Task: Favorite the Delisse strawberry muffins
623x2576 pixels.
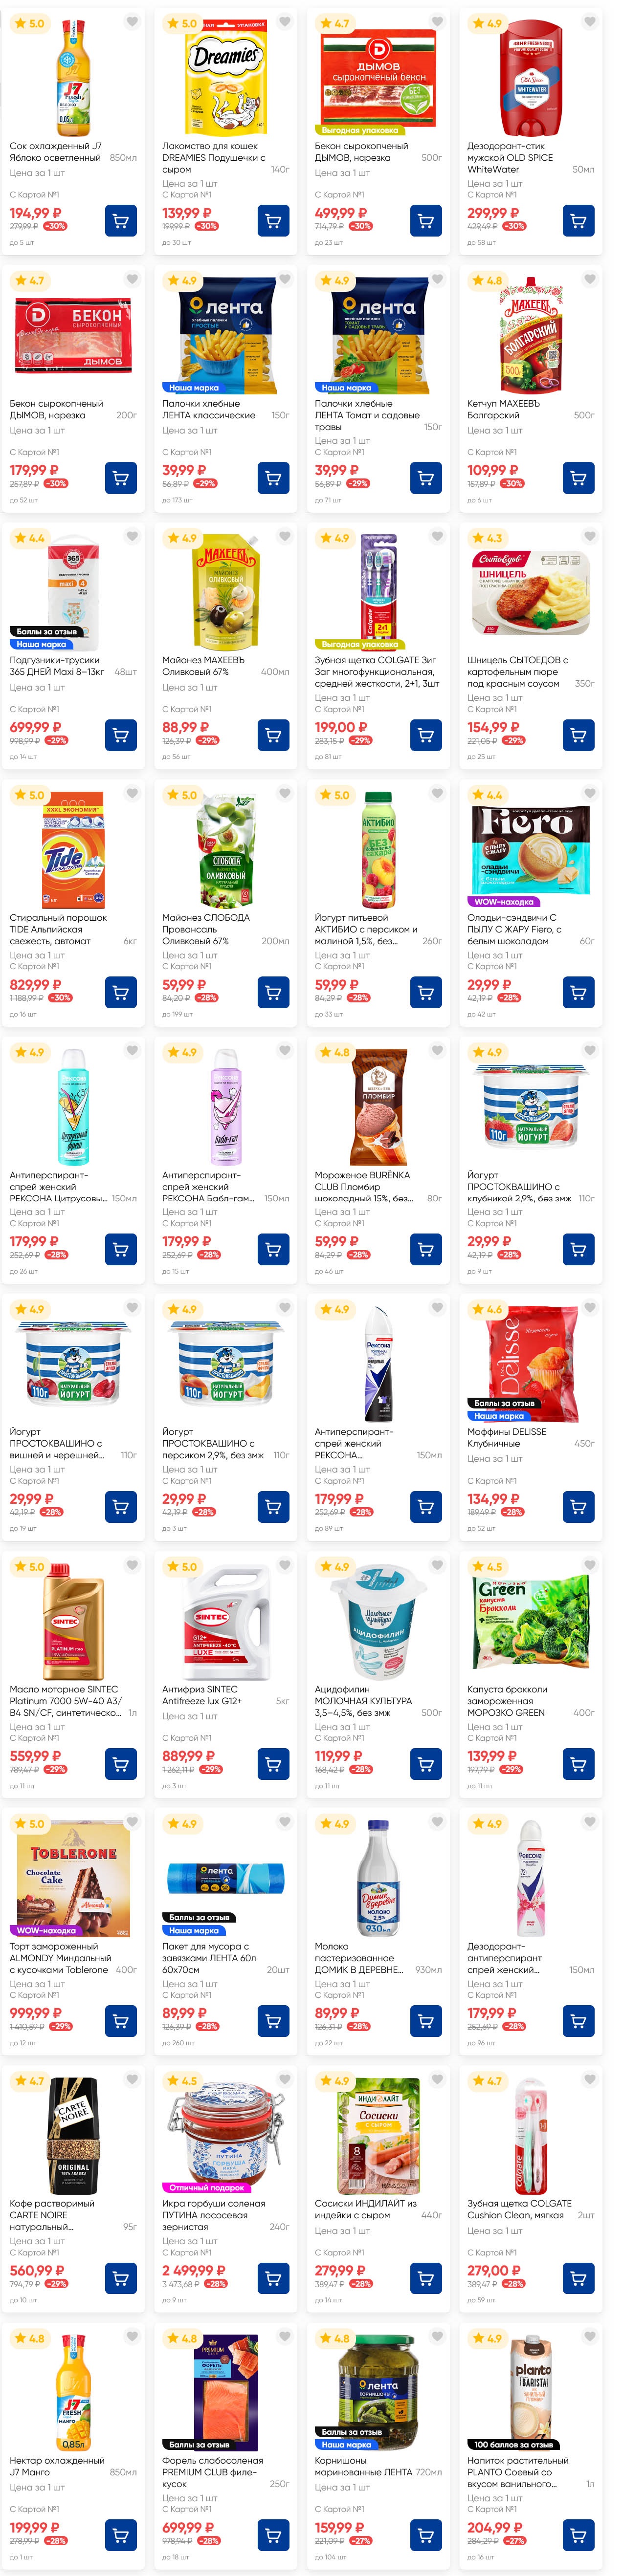Action: tap(590, 1308)
